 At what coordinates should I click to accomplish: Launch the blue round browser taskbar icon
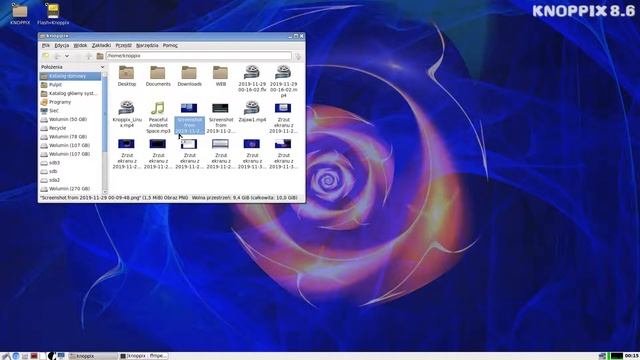16,356
